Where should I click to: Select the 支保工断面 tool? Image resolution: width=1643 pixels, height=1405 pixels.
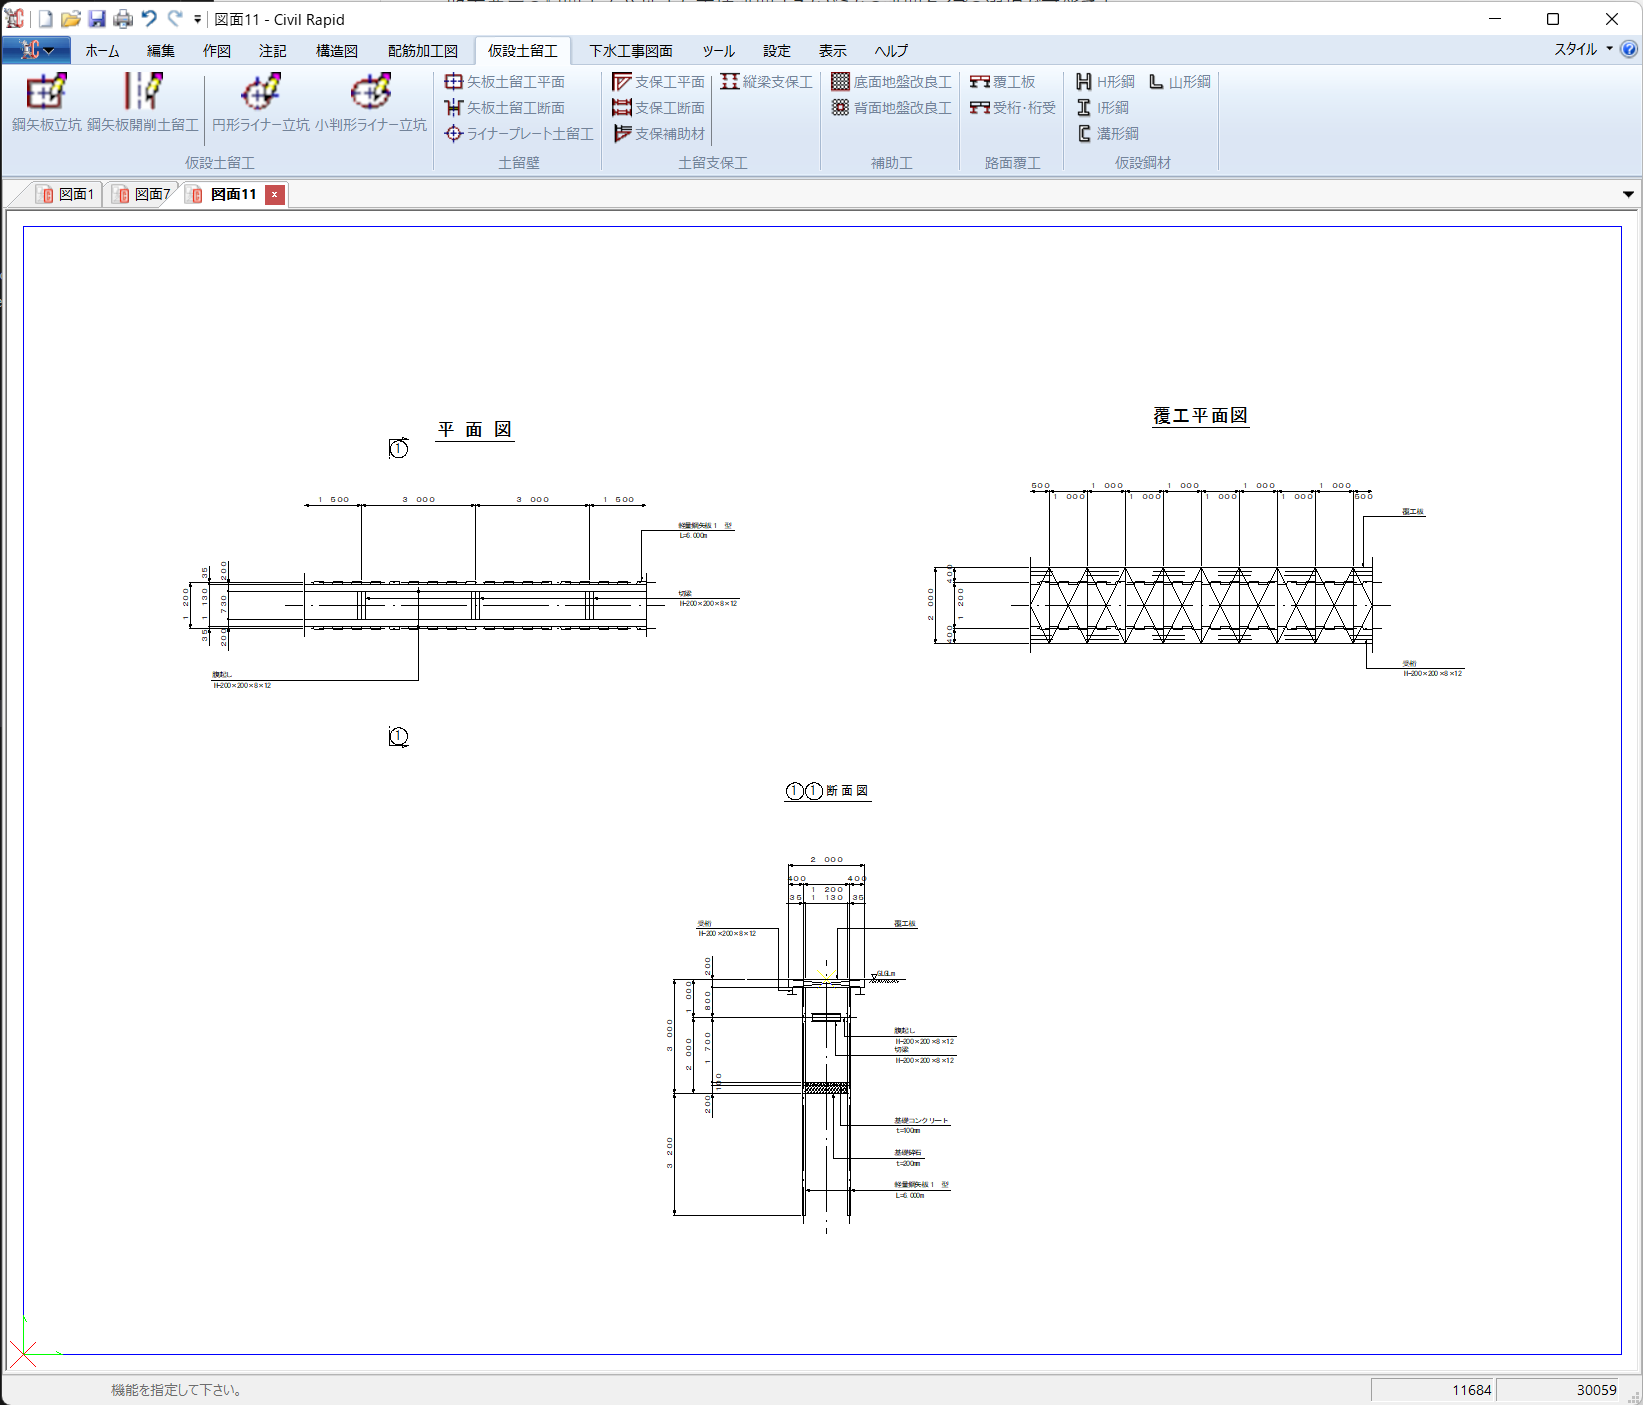tap(659, 108)
